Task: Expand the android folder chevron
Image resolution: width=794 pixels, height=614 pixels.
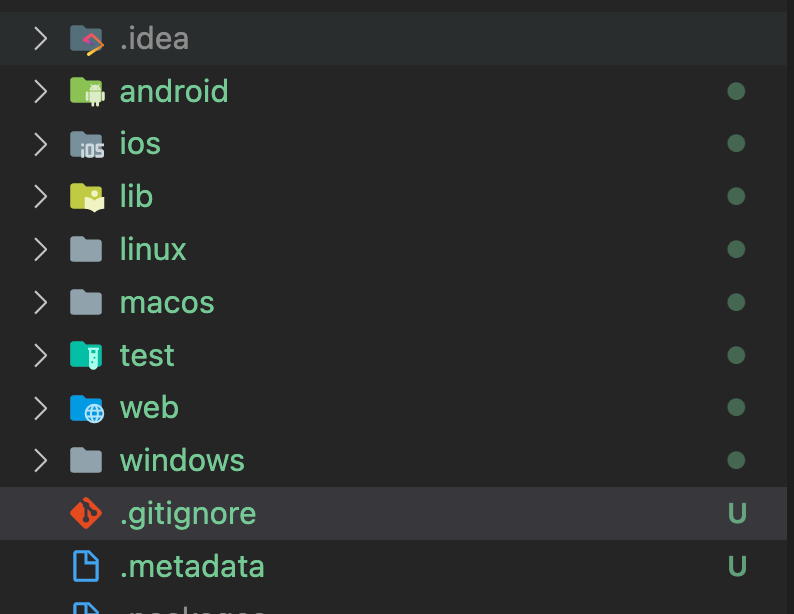Action: pos(41,92)
